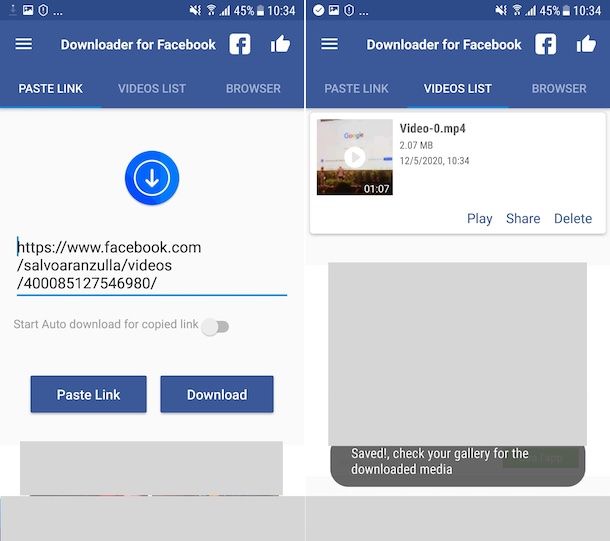Open hamburger menu in left phone screen
The height and width of the screenshot is (541, 610).
[24, 44]
